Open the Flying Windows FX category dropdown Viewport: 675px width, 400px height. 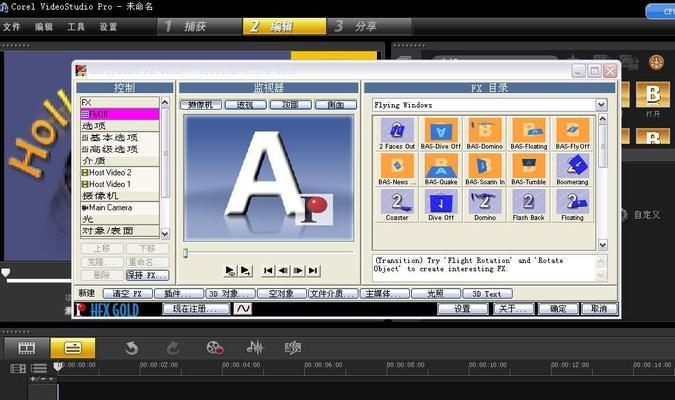pyautogui.click(x=601, y=105)
